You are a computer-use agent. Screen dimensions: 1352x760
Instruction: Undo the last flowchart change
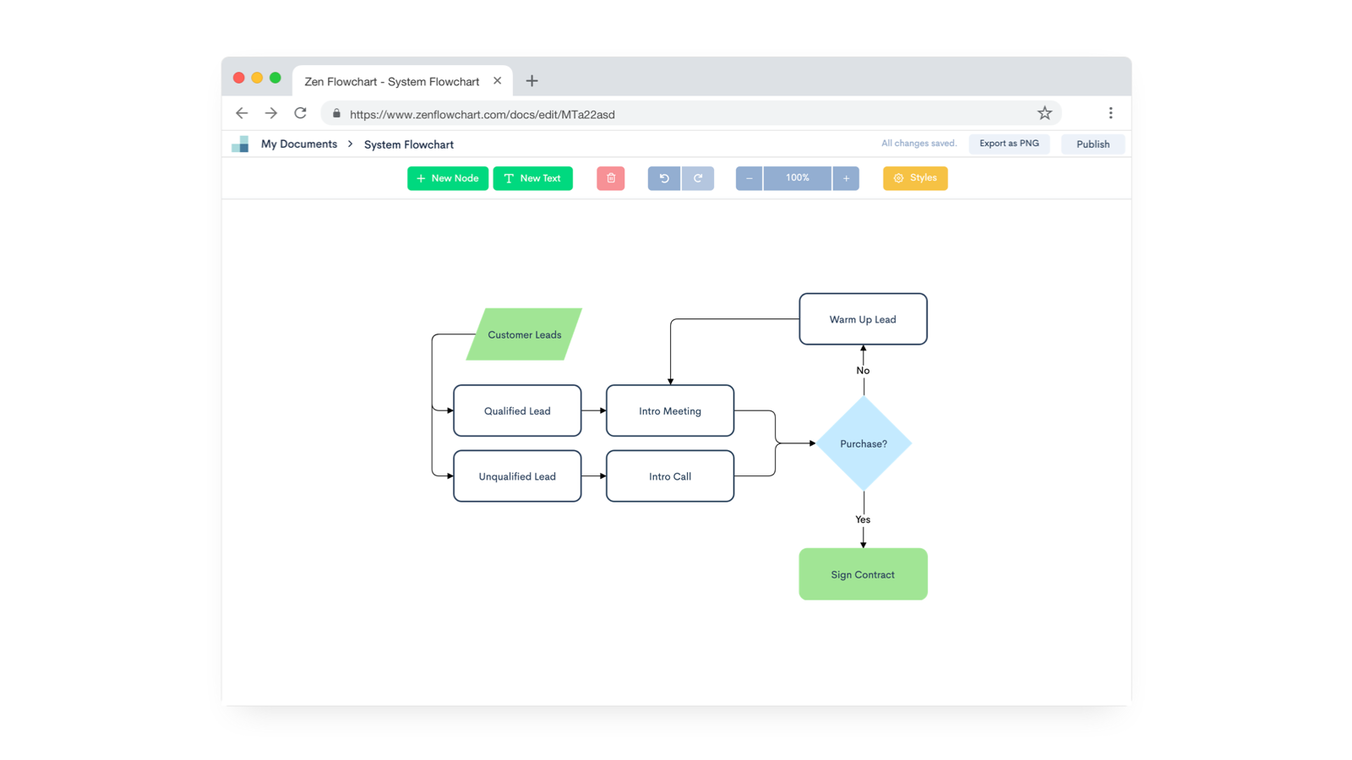pyautogui.click(x=663, y=178)
